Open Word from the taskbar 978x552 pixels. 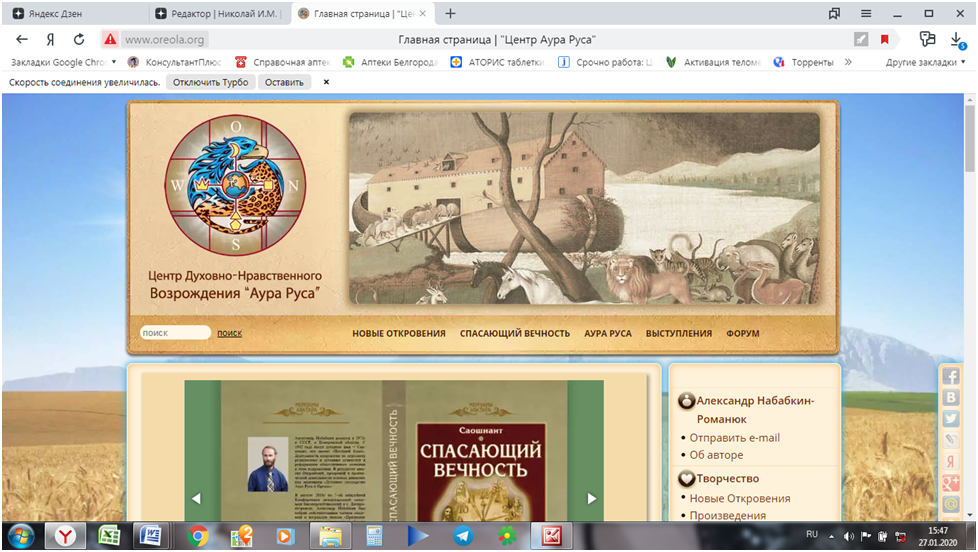tap(150, 536)
